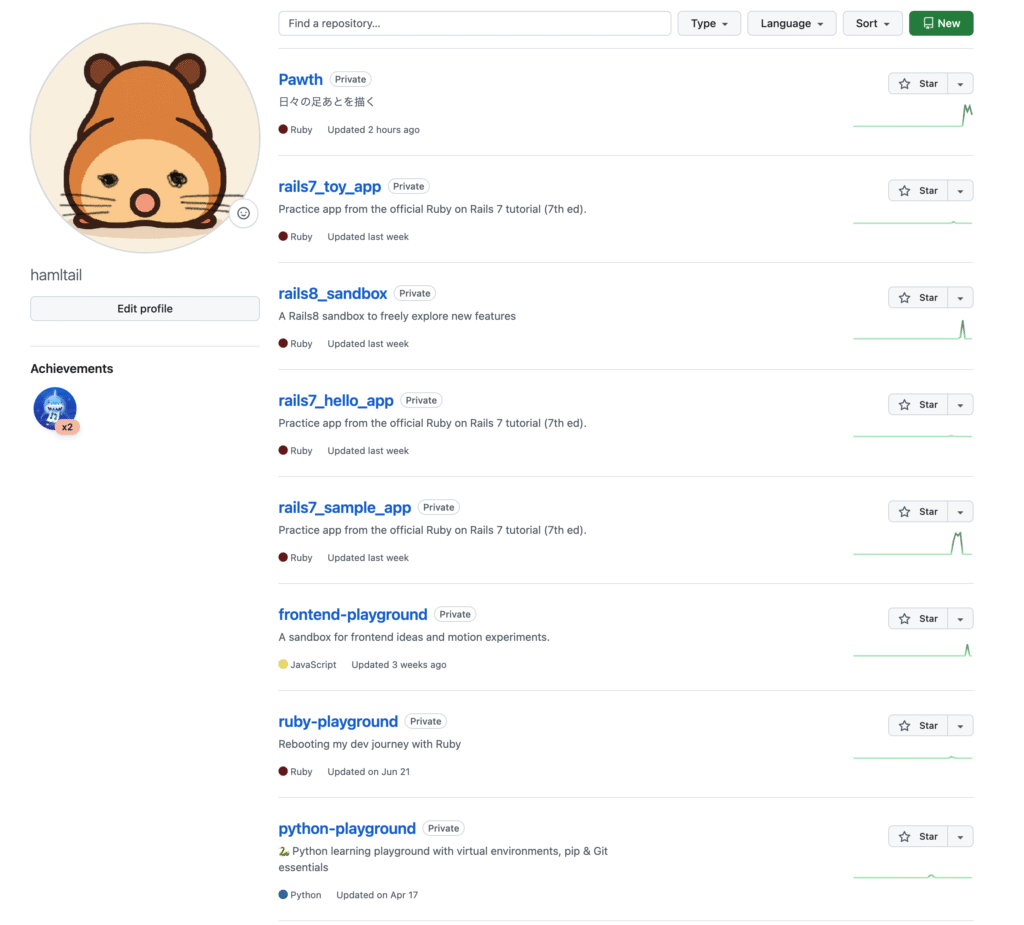This screenshot has width=1024, height=925.
Task: Click the Achievements heading
Action: [x=72, y=369]
